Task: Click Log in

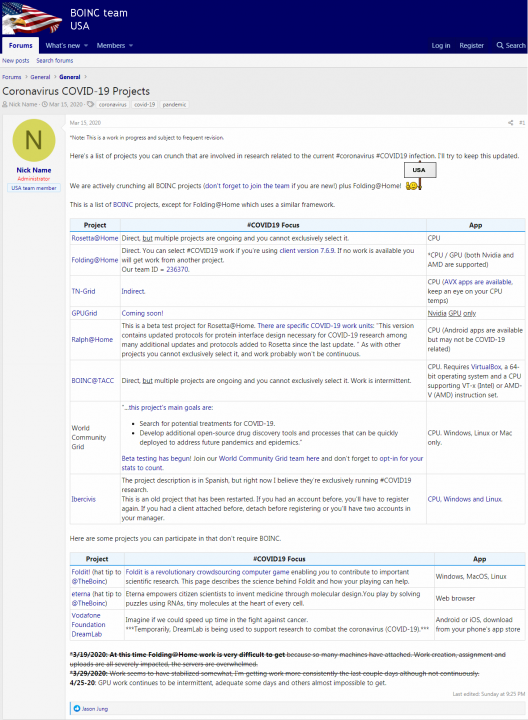Action: pyautogui.click(x=441, y=45)
